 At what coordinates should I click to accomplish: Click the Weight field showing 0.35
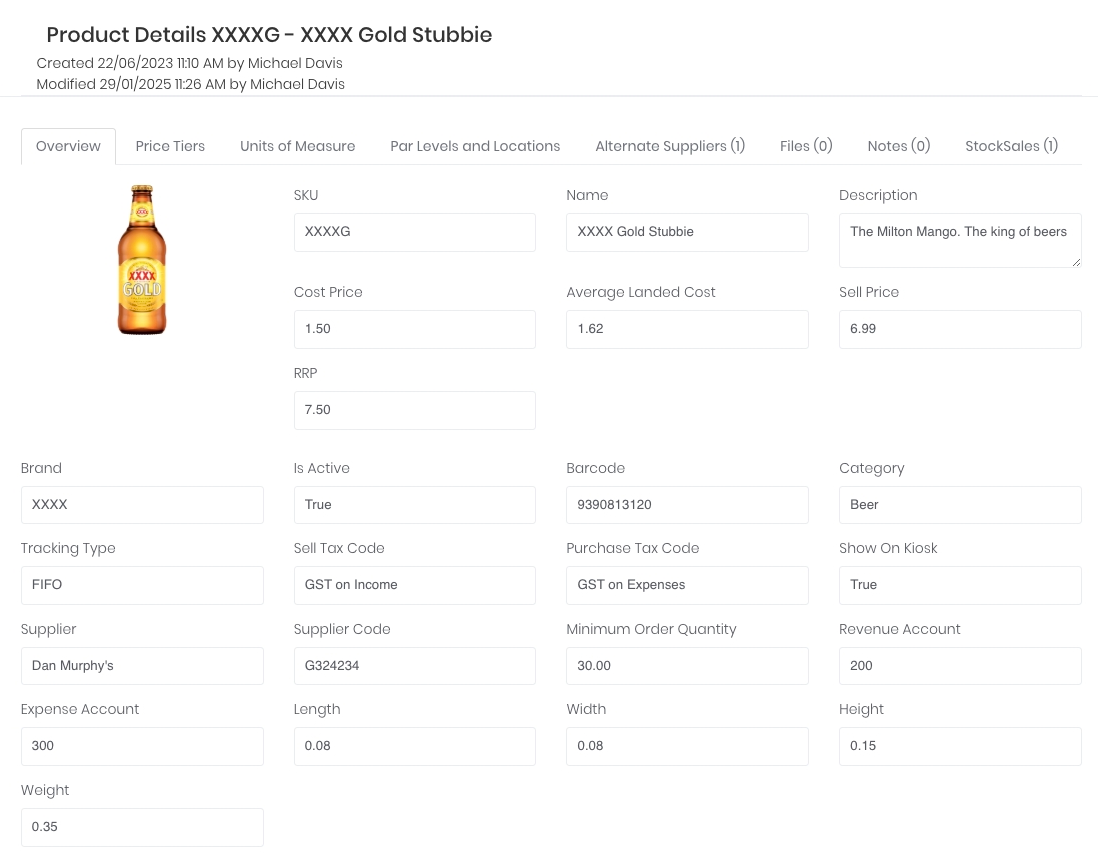pyautogui.click(x=142, y=827)
